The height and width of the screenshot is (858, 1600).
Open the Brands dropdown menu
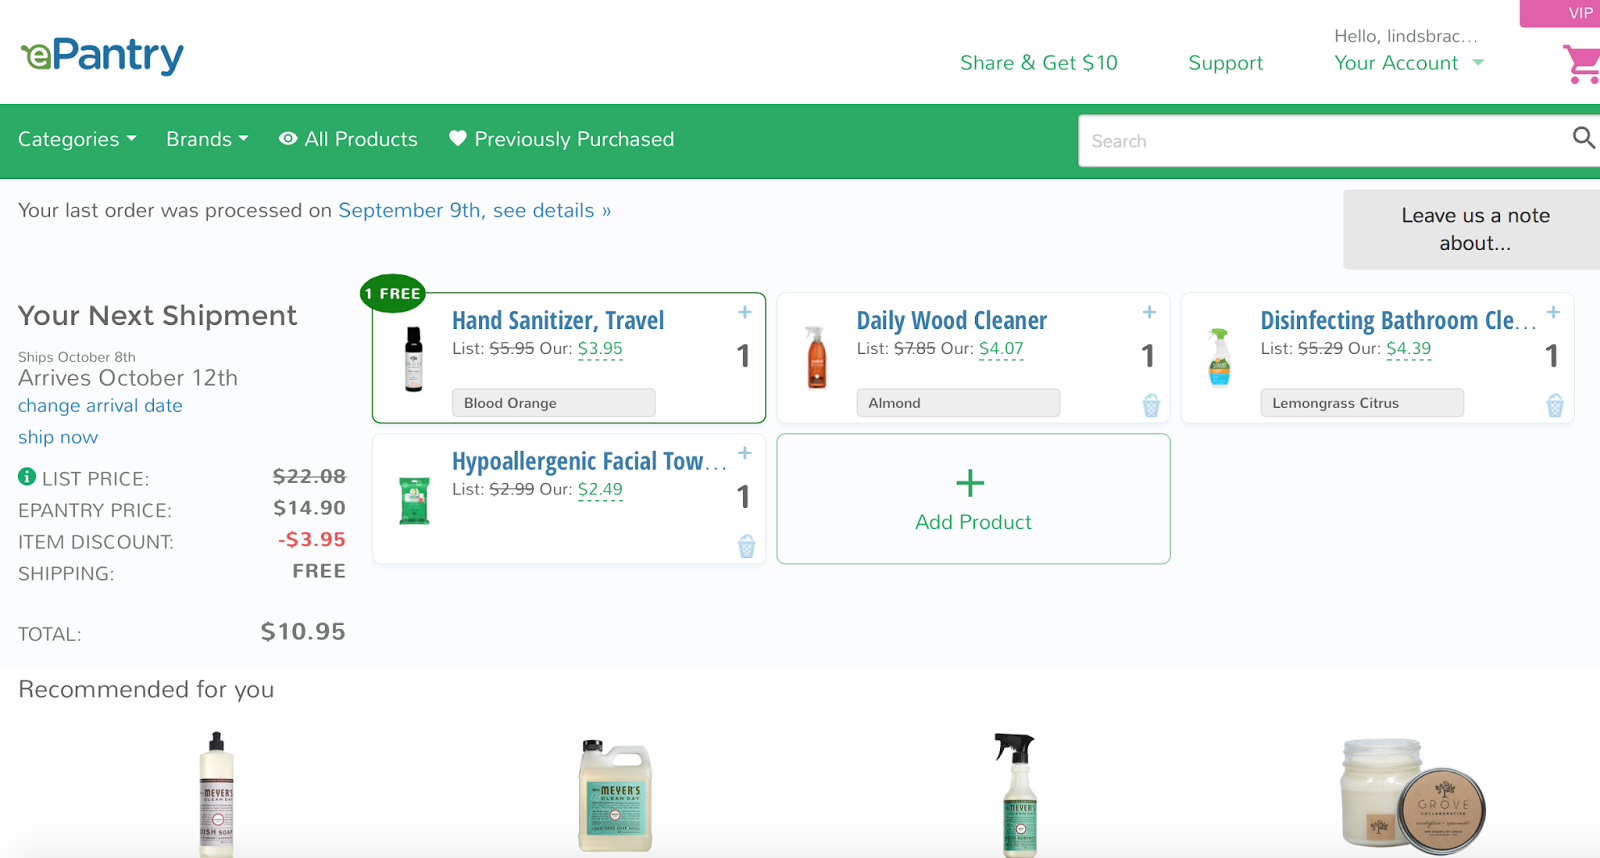(207, 139)
